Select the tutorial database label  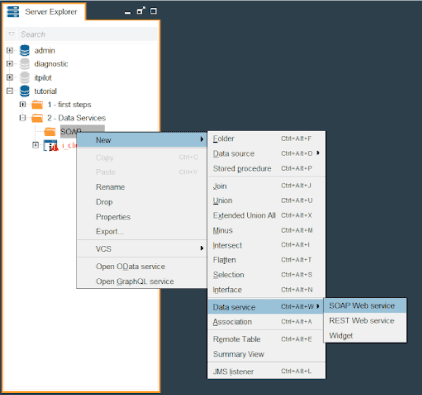[x=45, y=91]
